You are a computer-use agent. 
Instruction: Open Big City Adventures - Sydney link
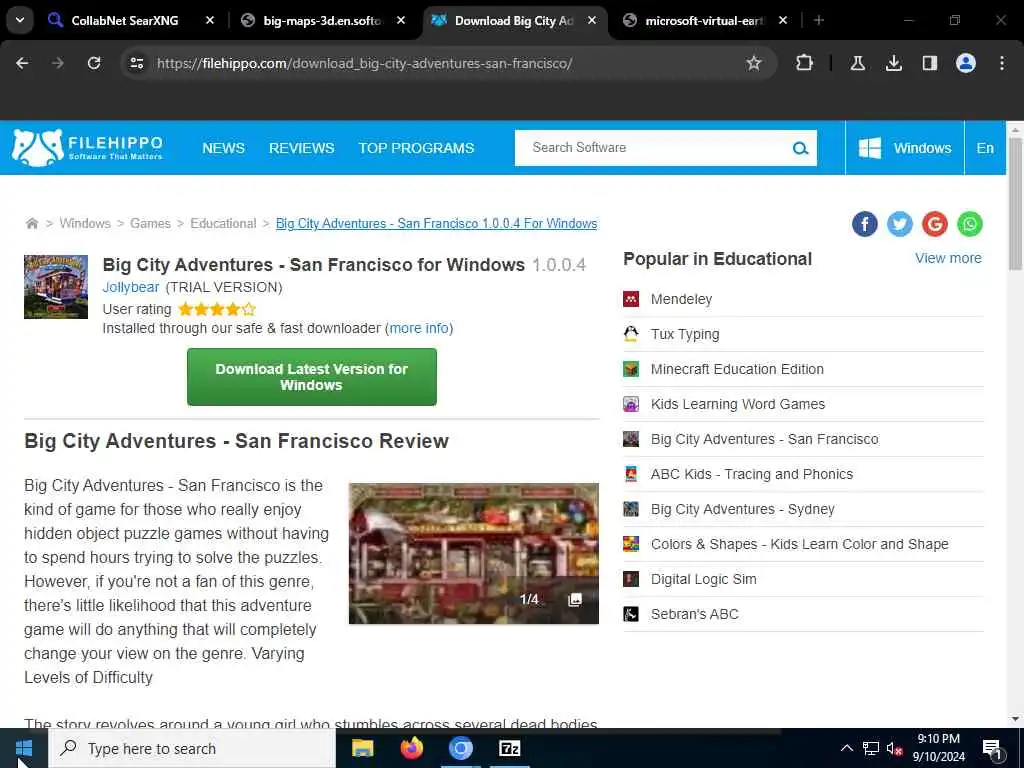(x=743, y=509)
